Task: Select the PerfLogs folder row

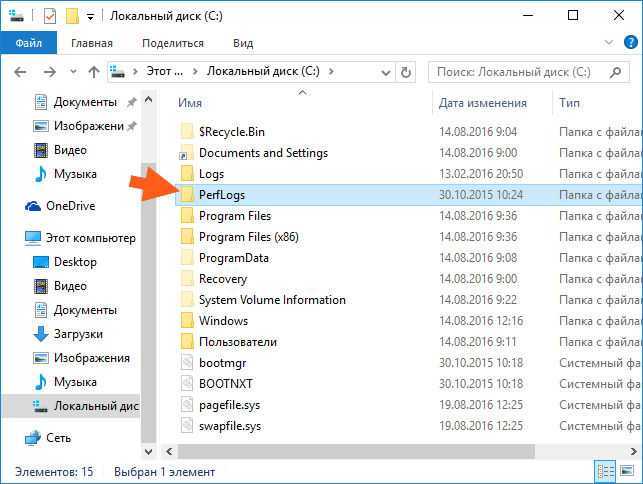Action: pyautogui.click(x=409, y=195)
